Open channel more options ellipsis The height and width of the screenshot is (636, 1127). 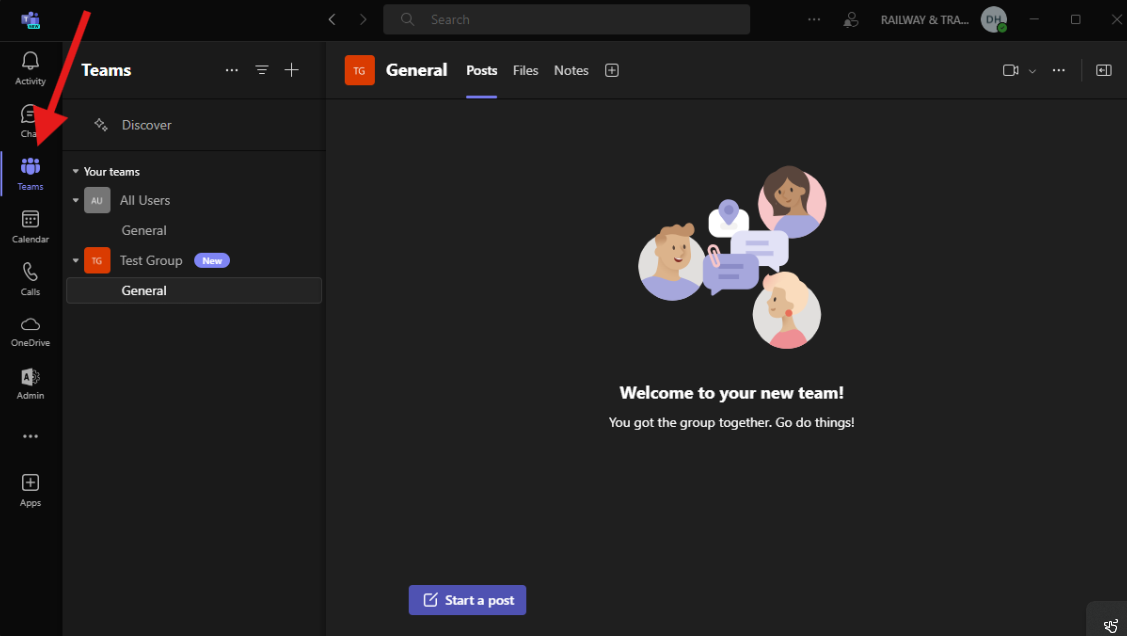[x=1059, y=70]
